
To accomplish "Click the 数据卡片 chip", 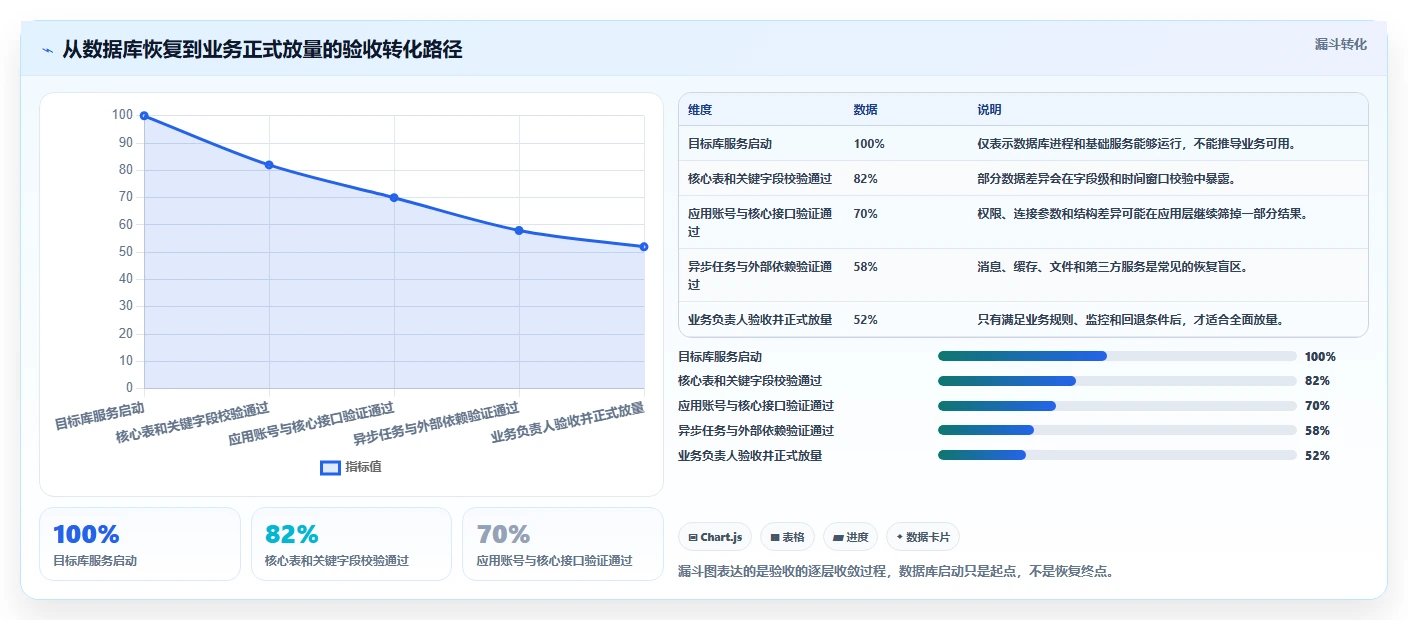I will coord(922,537).
